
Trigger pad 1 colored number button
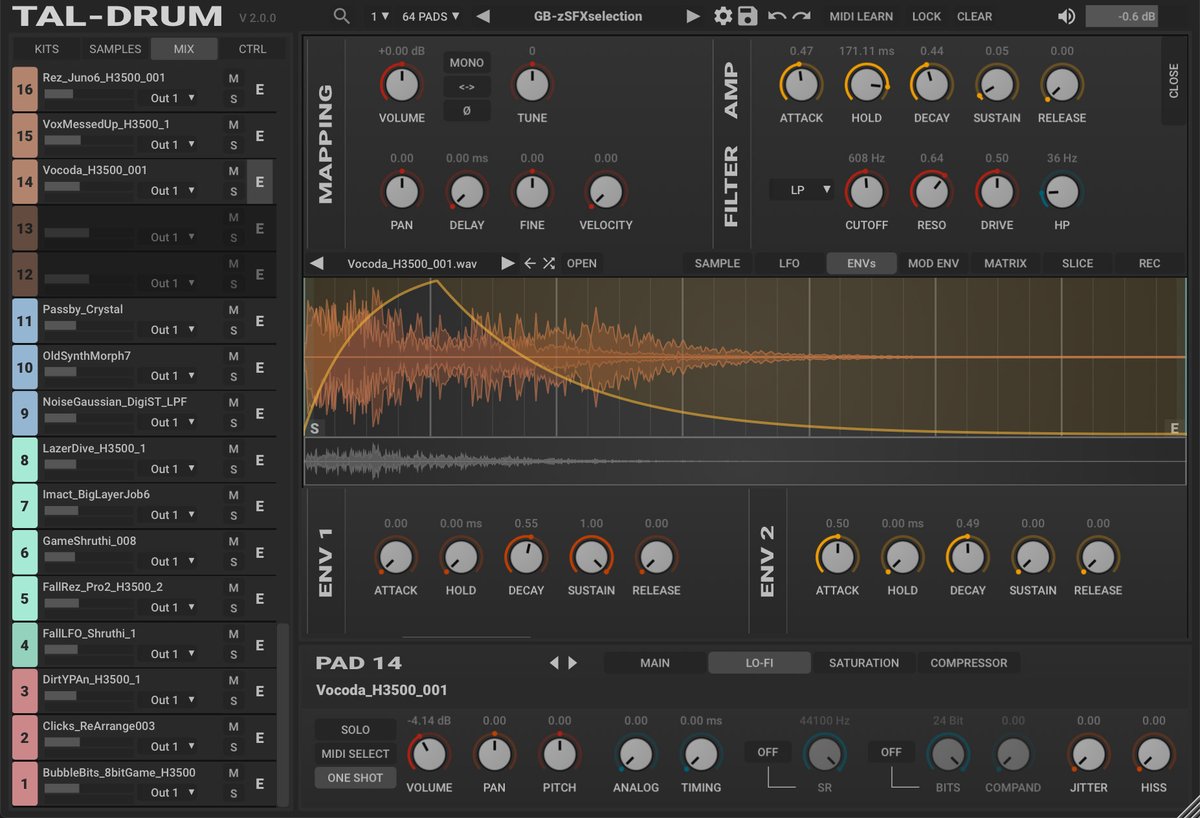pyautogui.click(x=24, y=784)
